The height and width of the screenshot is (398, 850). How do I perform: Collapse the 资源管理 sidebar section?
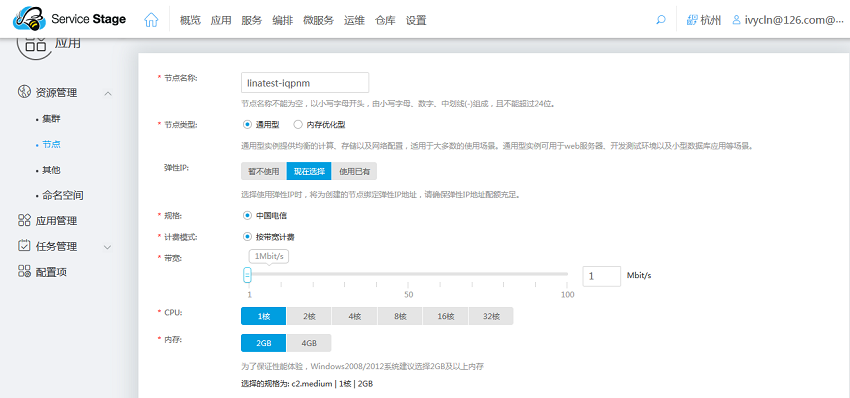[108, 93]
